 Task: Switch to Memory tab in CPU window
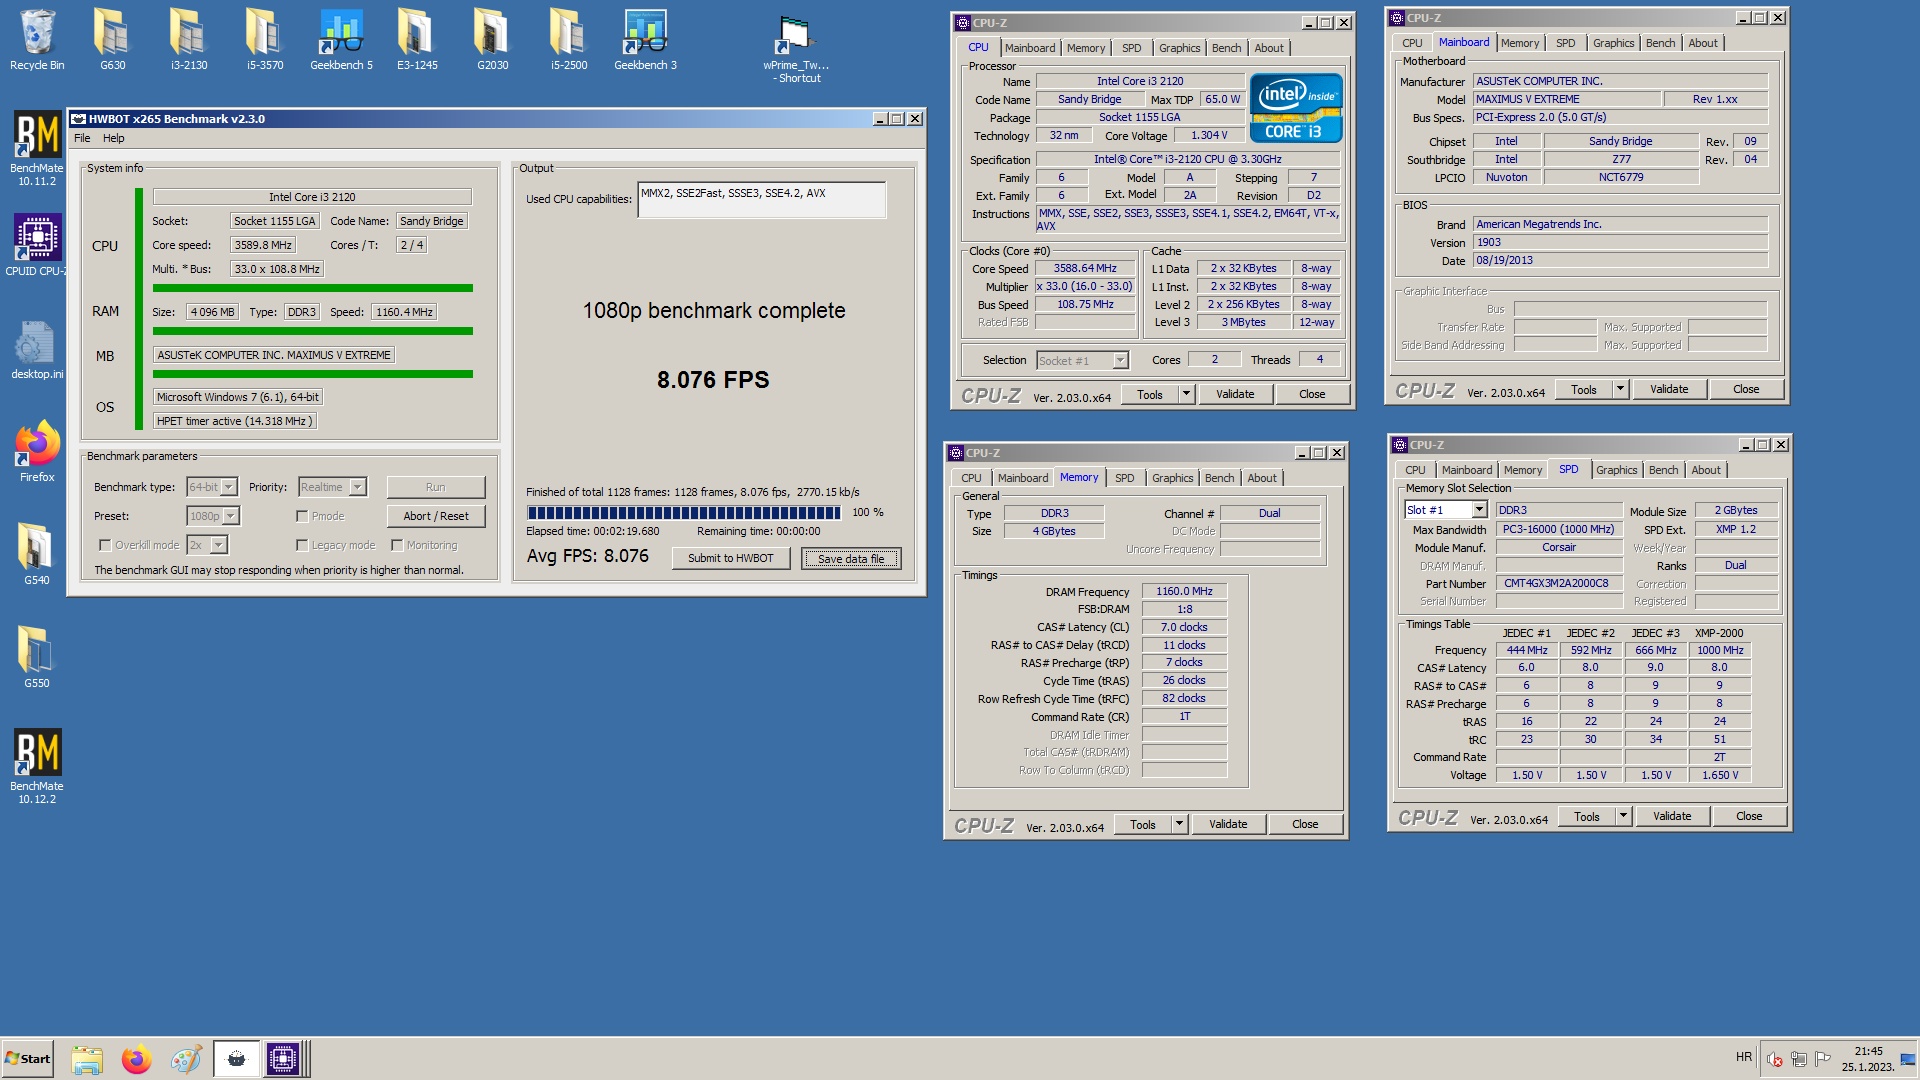1085,48
